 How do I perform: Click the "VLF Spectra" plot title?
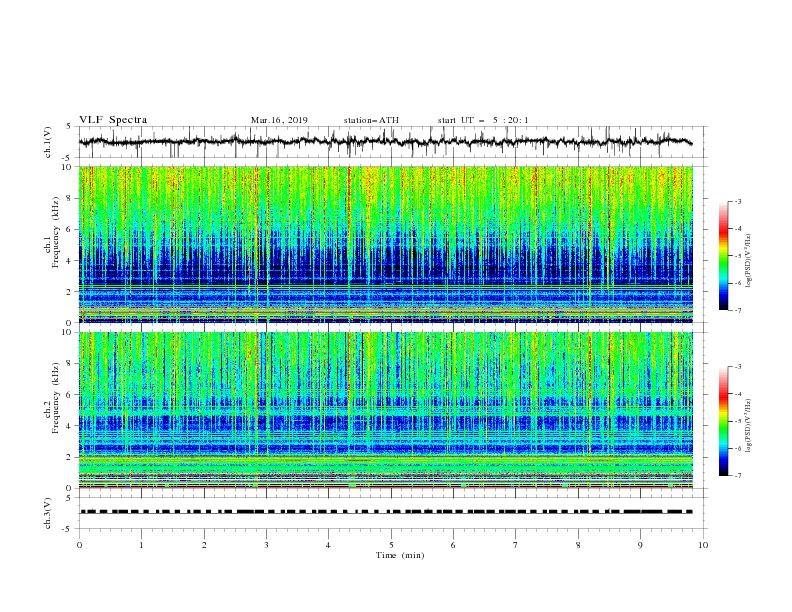pos(113,120)
